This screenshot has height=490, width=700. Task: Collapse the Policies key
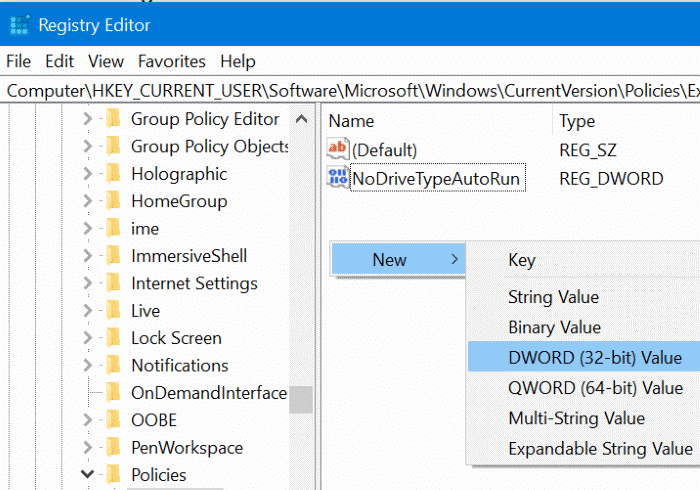click(88, 475)
